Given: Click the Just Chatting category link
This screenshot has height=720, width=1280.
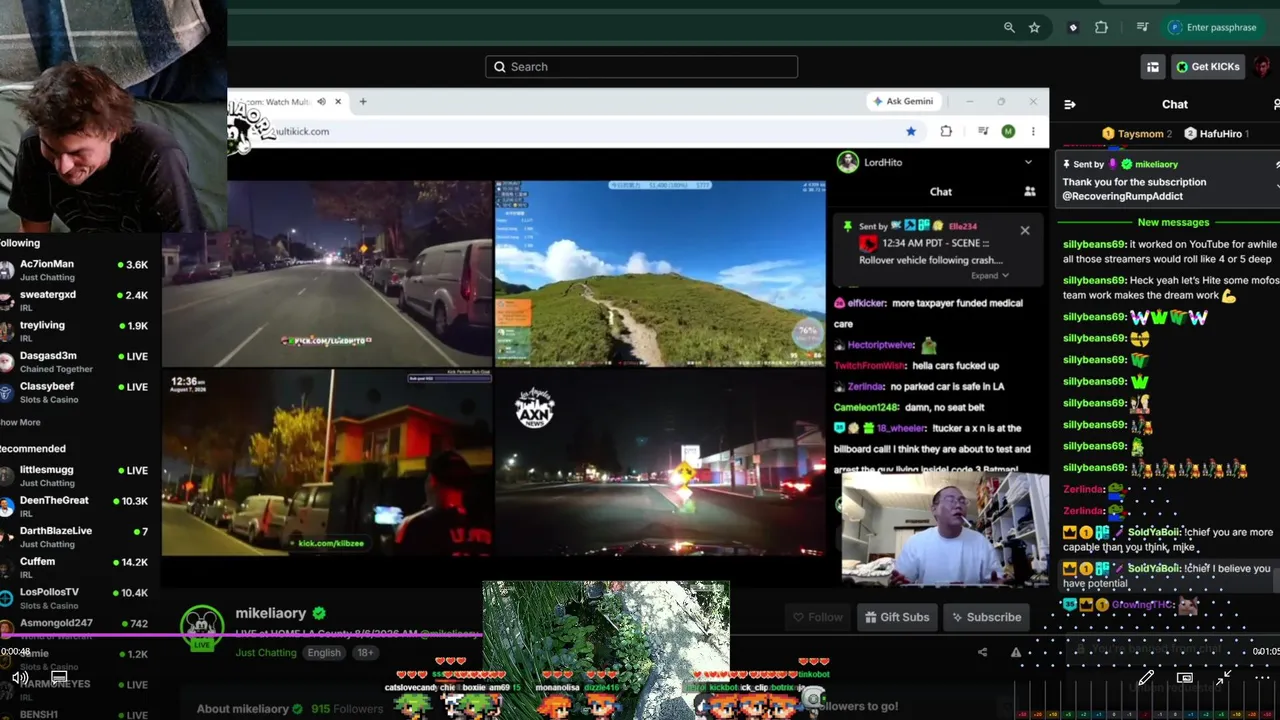Looking at the screenshot, I should (x=266, y=653).
